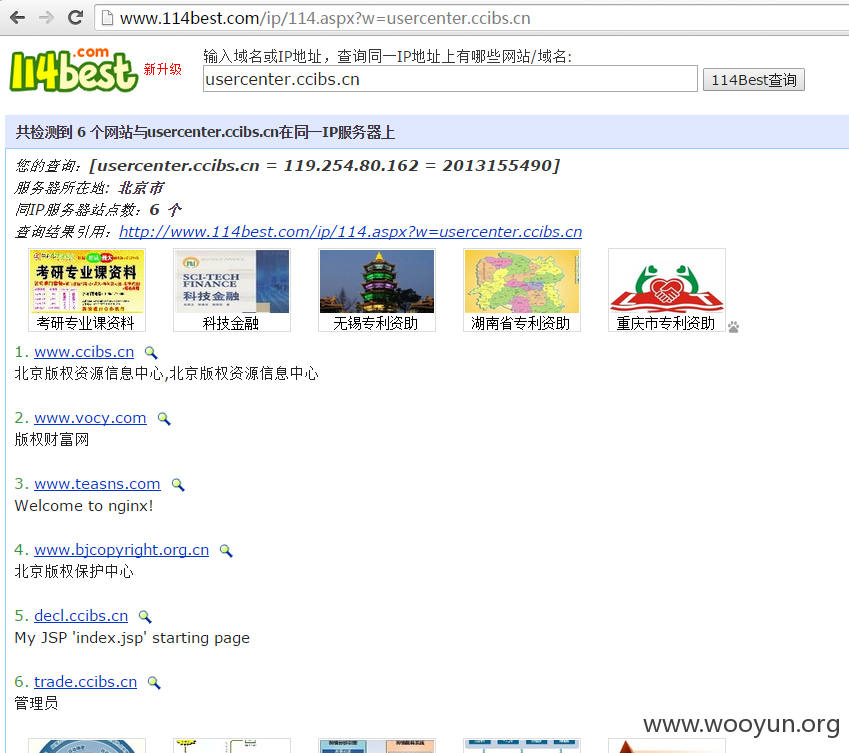Click the "My JSP 'index.jsp' starting page" text
The height and width of the screenshot is (753, 849).
pyautogui.click(x=132, y=638)
